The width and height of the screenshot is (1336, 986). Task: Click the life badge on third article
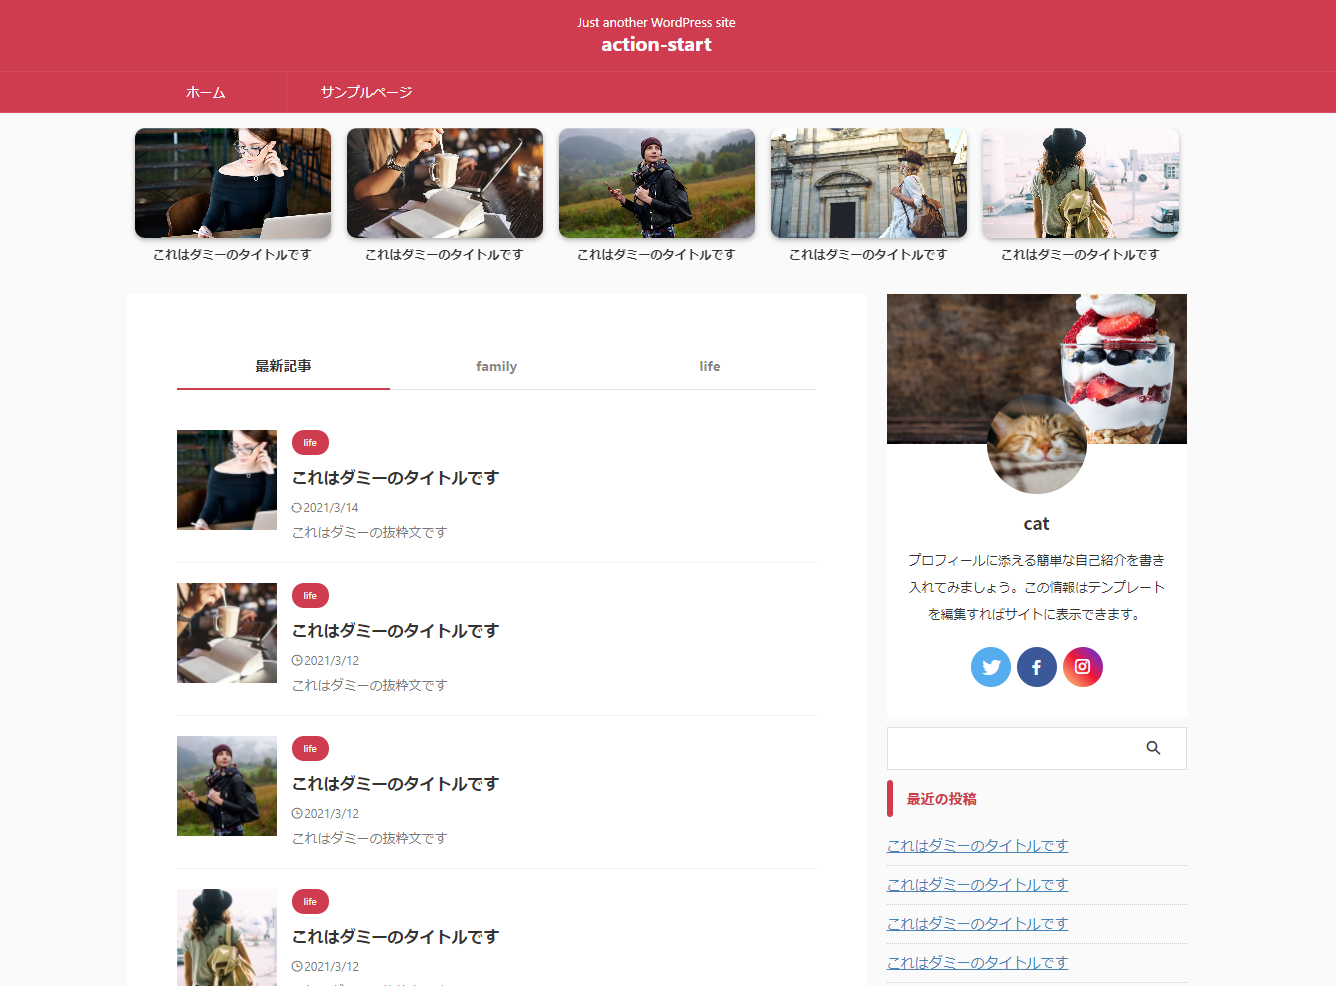(x=310, y=749)
